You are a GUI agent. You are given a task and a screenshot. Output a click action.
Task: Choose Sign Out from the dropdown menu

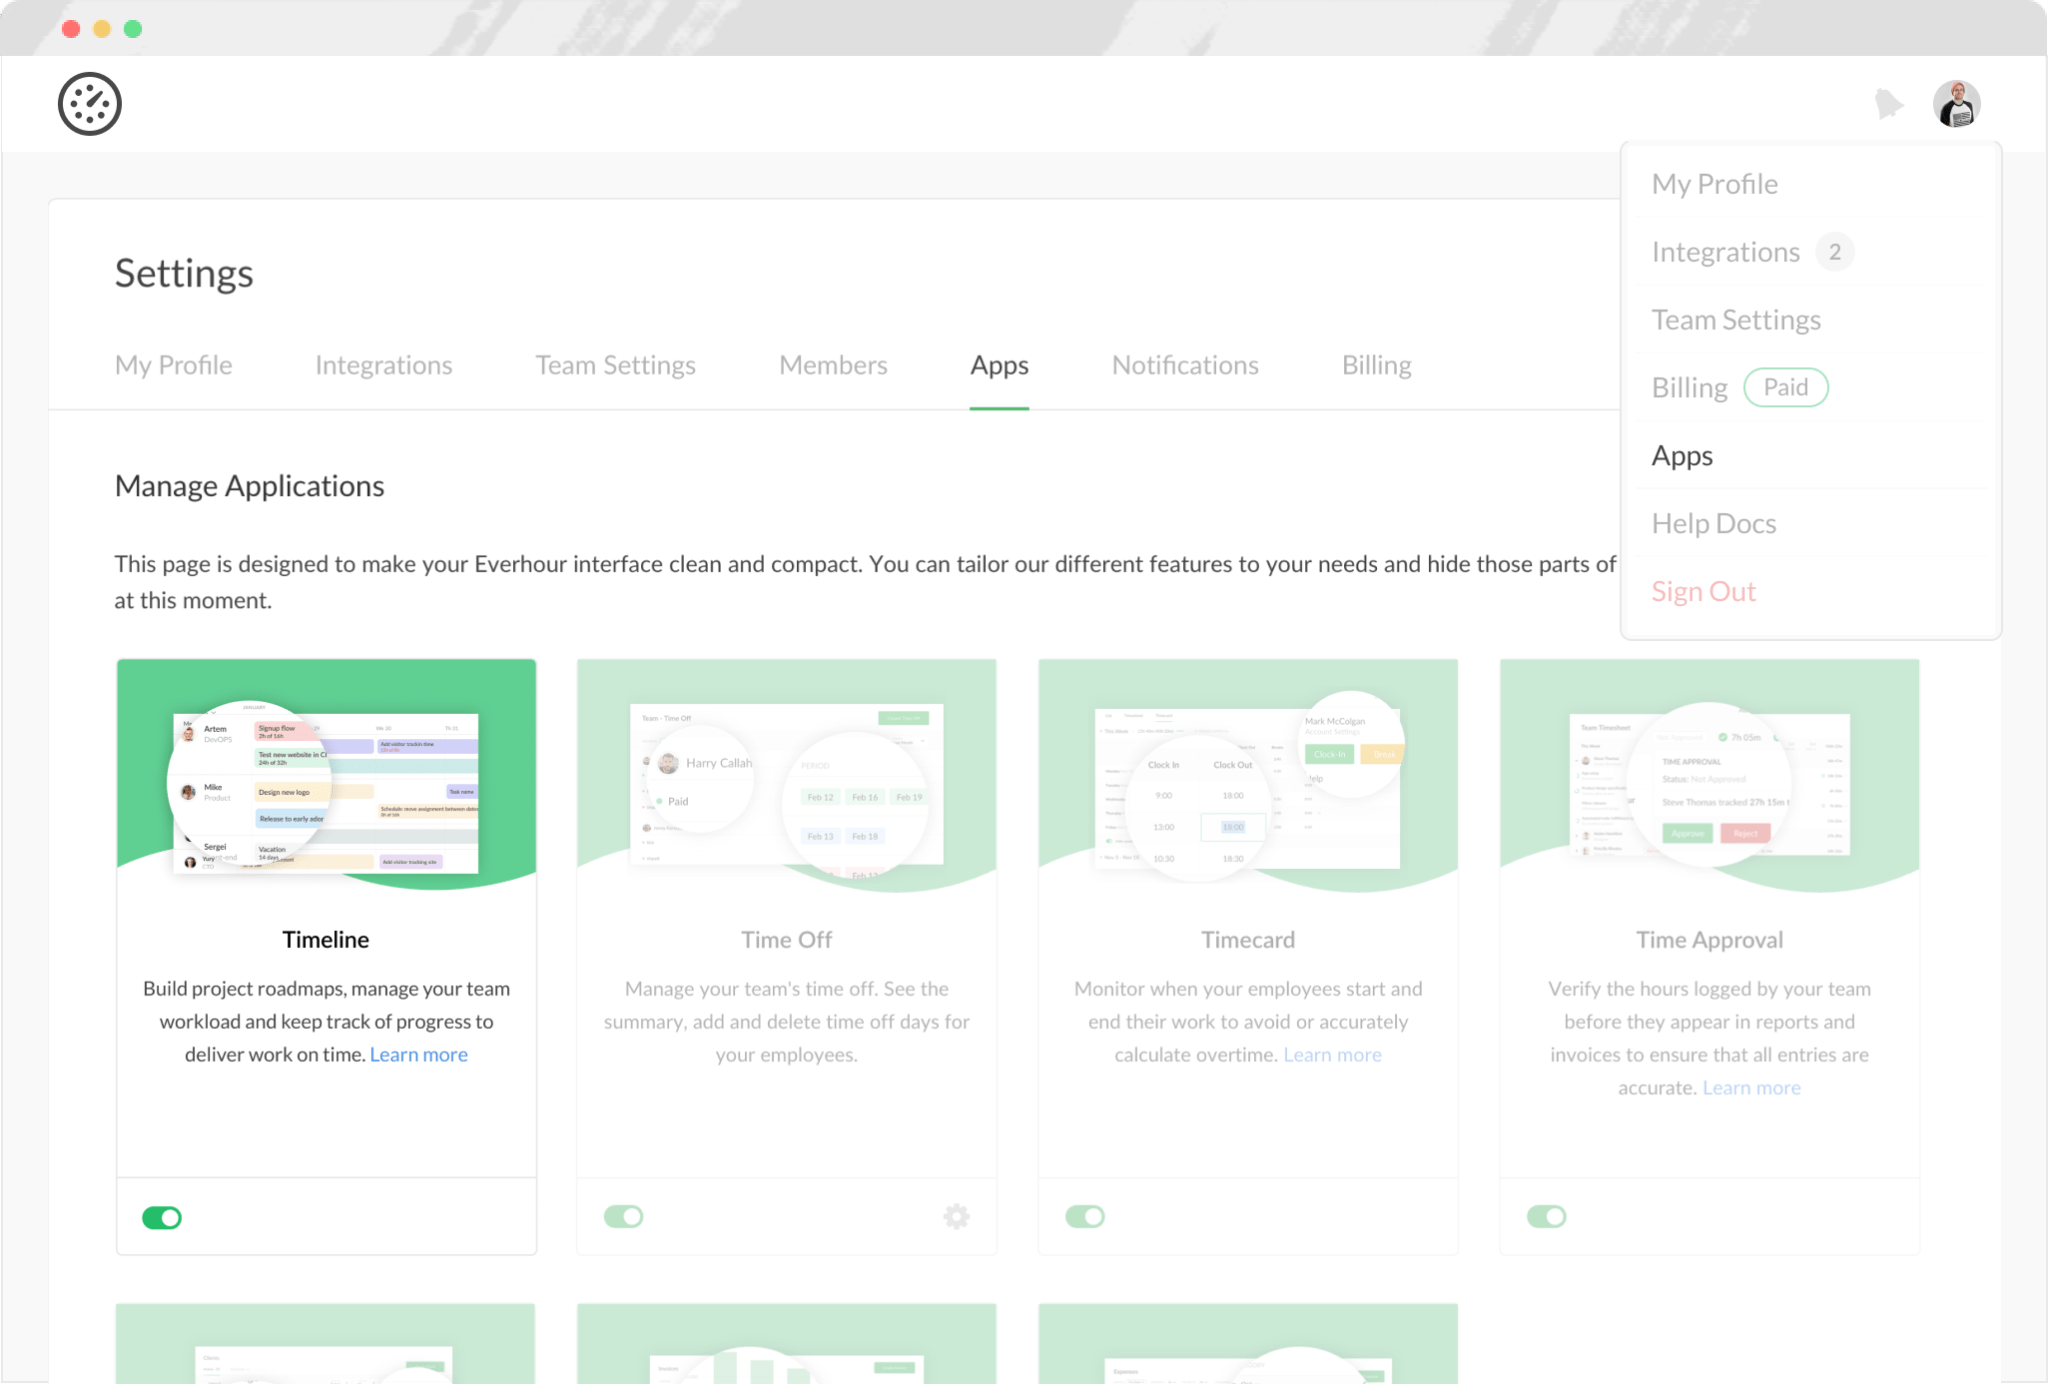tap(1703, 591)
